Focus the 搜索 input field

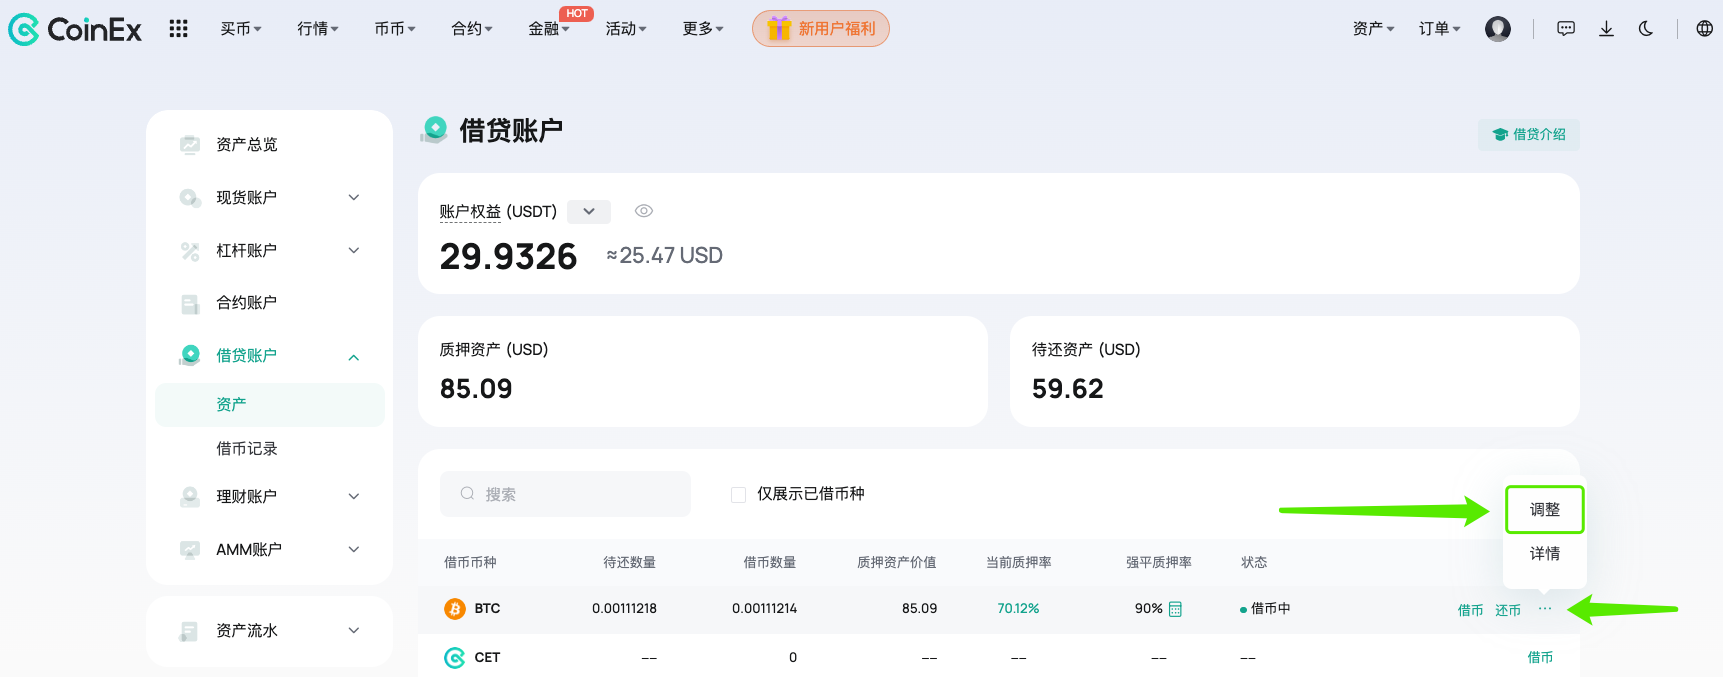tap(565, 494)
